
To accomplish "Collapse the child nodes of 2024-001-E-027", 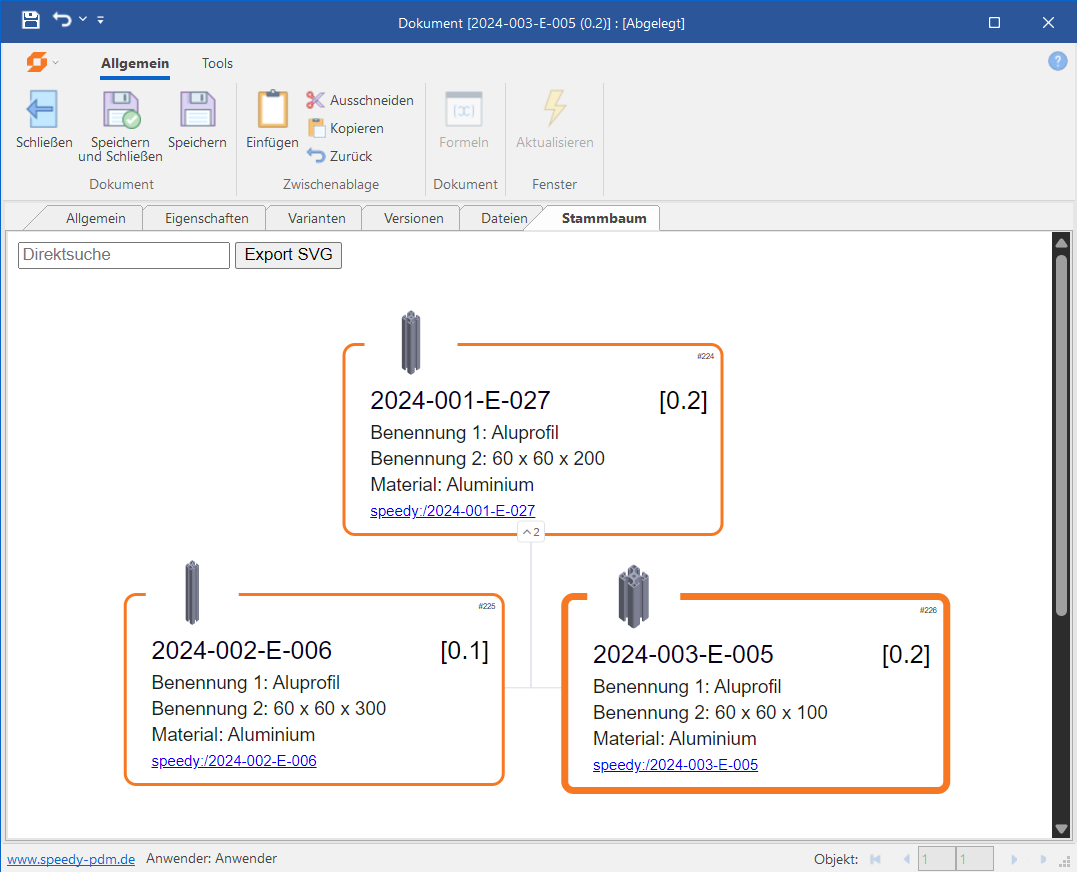I will (531, 532).
